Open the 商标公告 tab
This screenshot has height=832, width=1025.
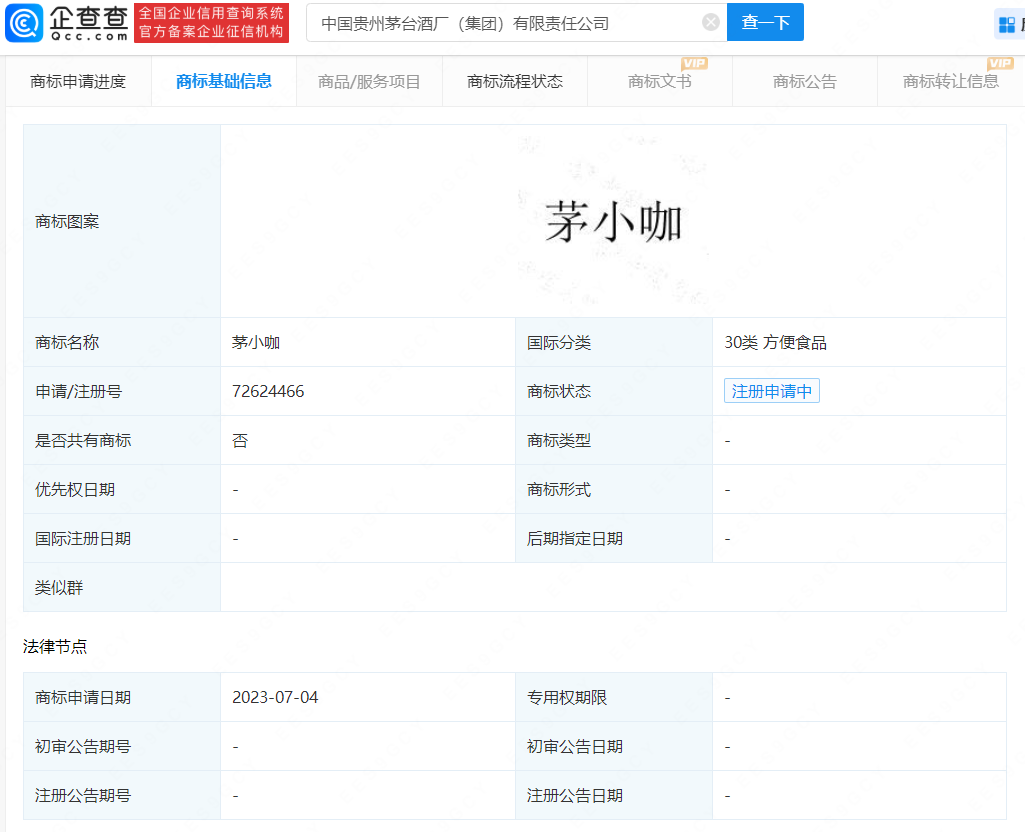[x=805, y=81]
